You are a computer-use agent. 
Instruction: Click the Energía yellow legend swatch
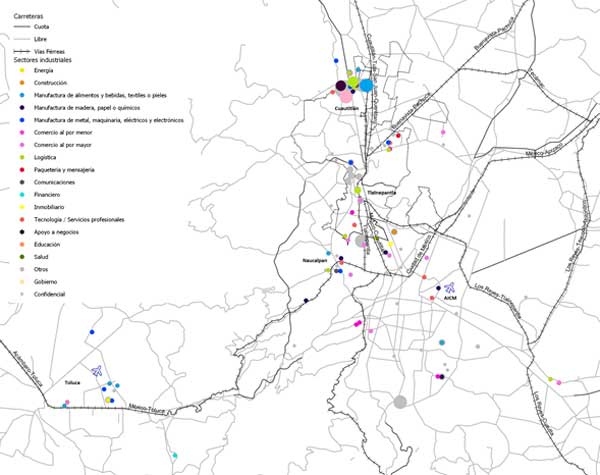(22, 70)
